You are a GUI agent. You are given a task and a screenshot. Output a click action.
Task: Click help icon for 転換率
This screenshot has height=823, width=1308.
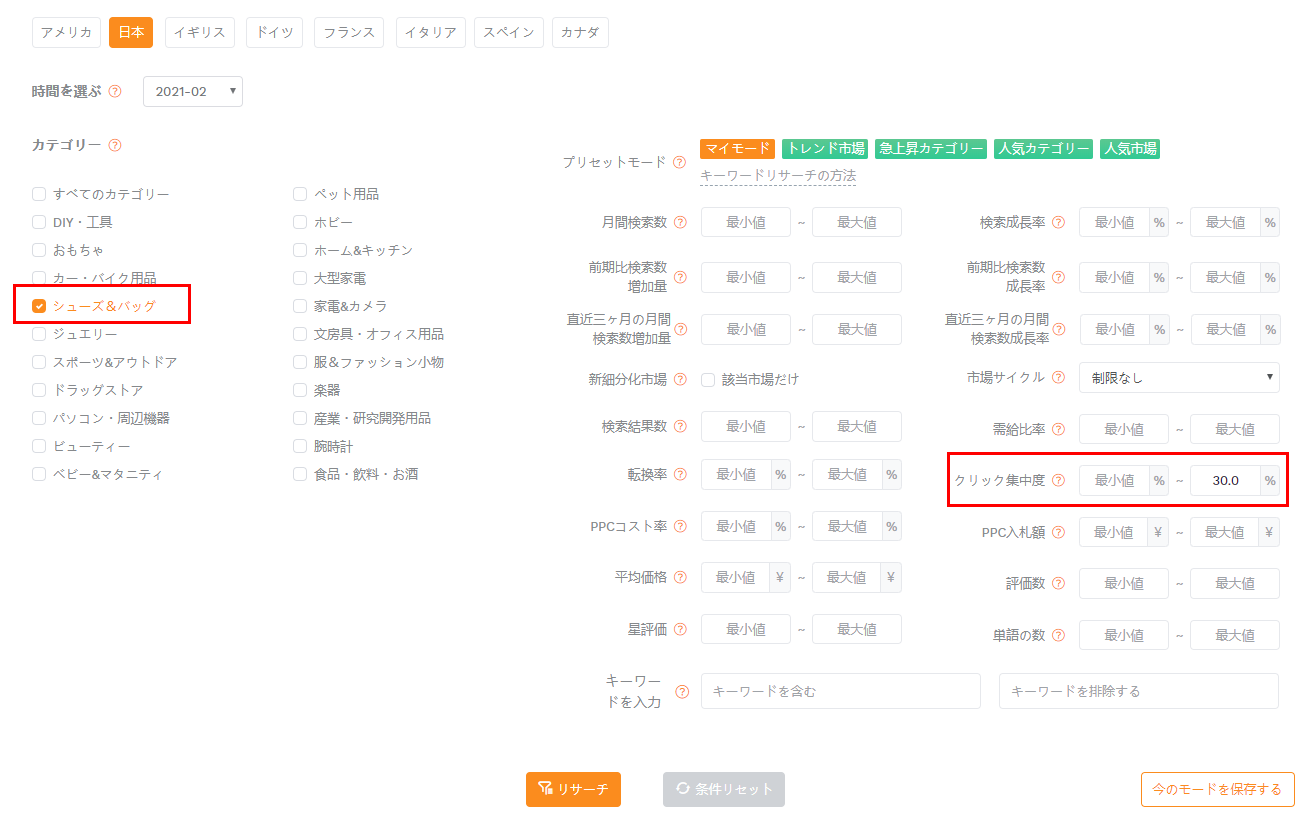(x=680, y=474)
